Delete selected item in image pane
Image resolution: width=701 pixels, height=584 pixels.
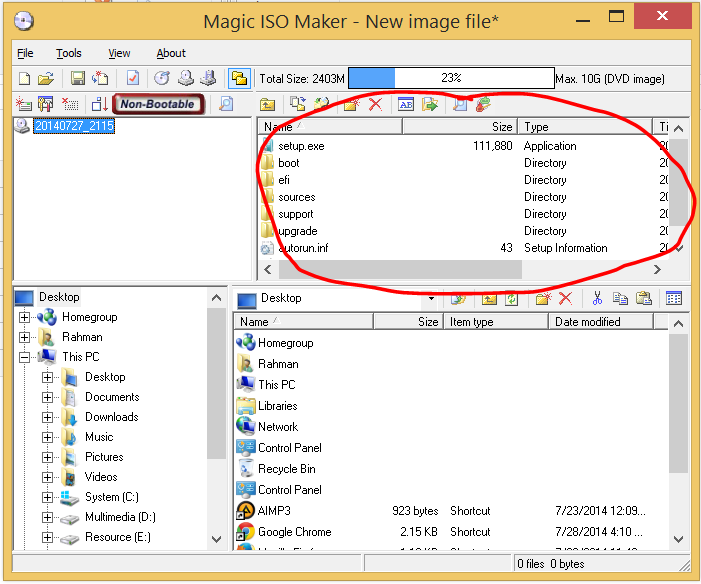(x=376, y=104)
